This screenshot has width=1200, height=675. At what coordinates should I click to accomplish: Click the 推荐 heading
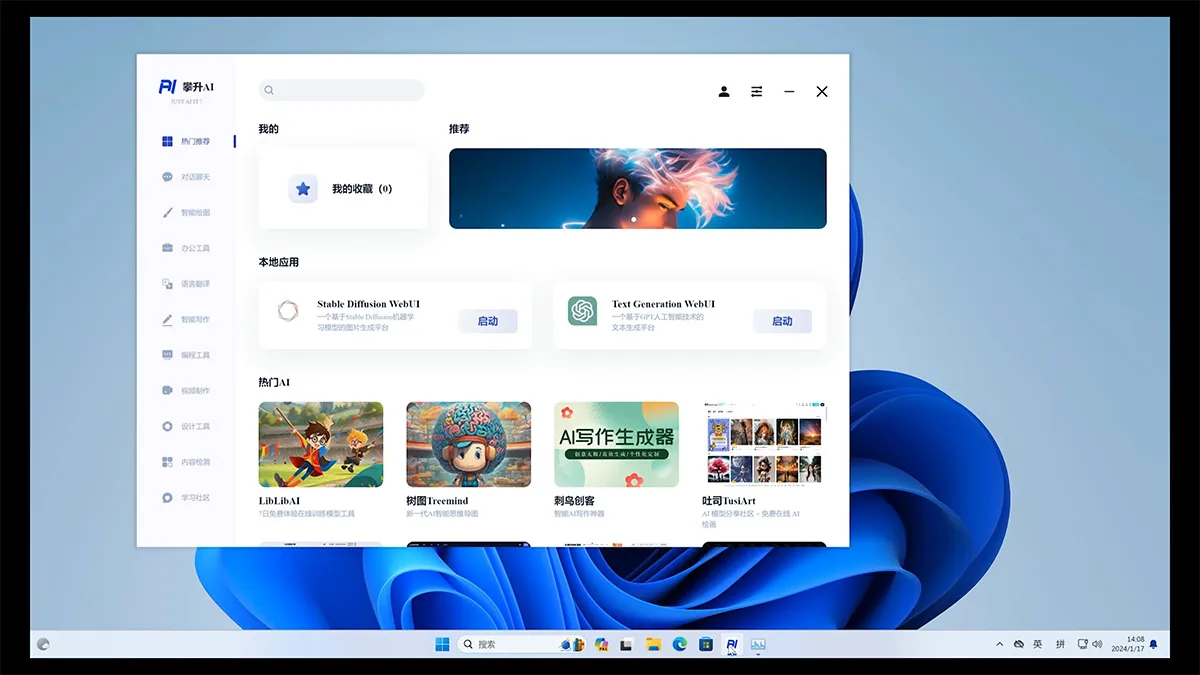pos(459,129)
